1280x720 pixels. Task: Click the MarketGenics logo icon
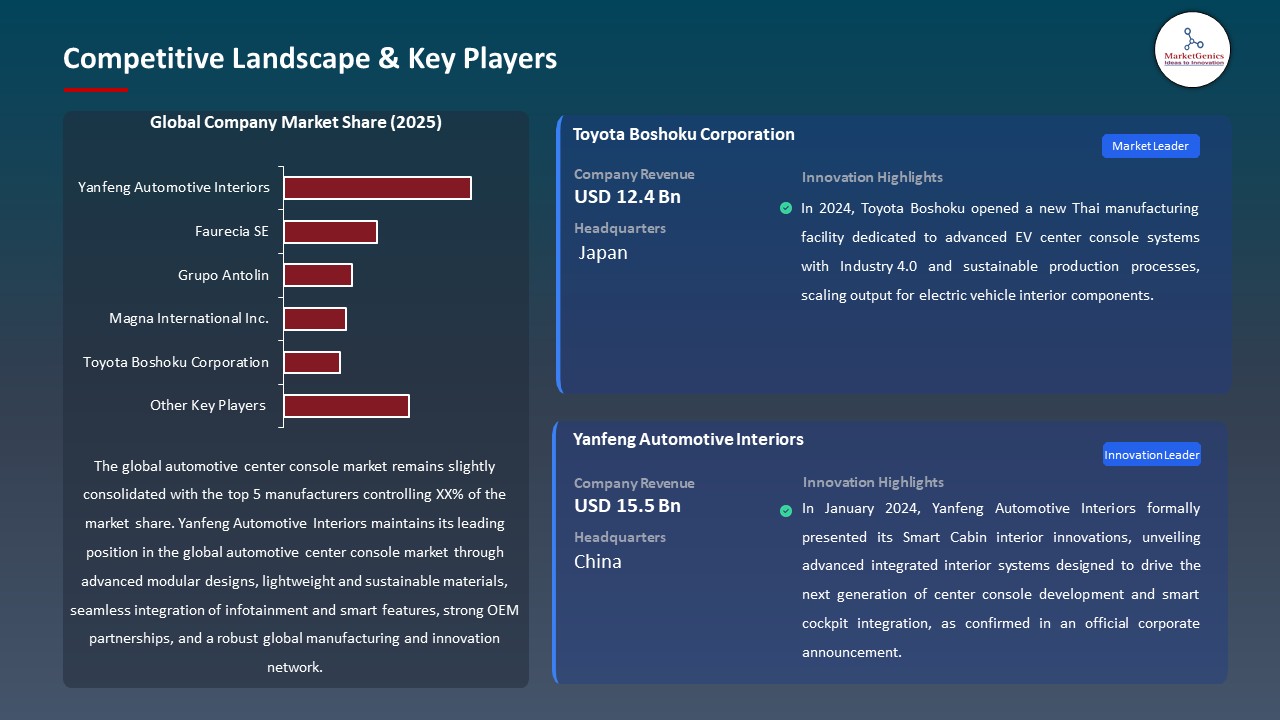(1192, 49)
